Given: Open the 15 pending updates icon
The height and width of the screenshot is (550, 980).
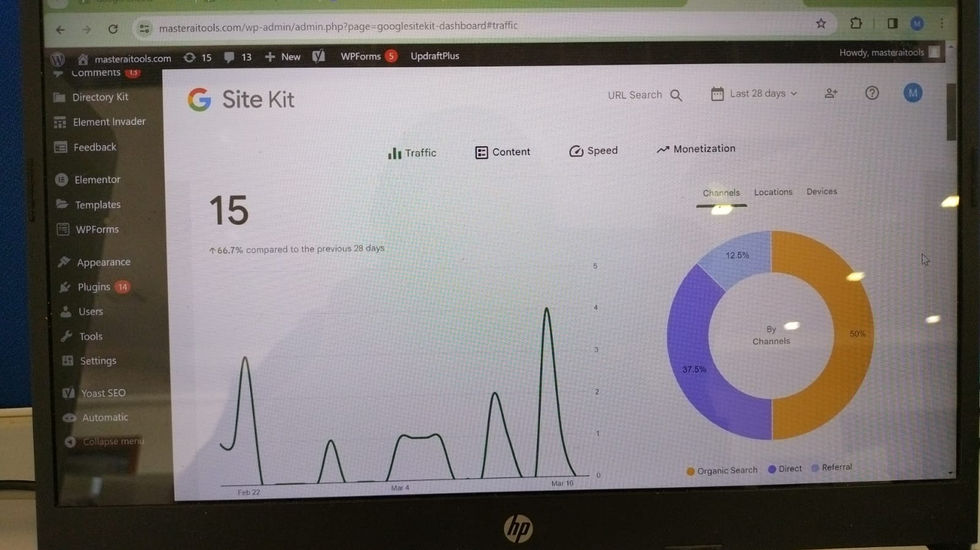Looking at the screenshot, I should coord(198,58).
